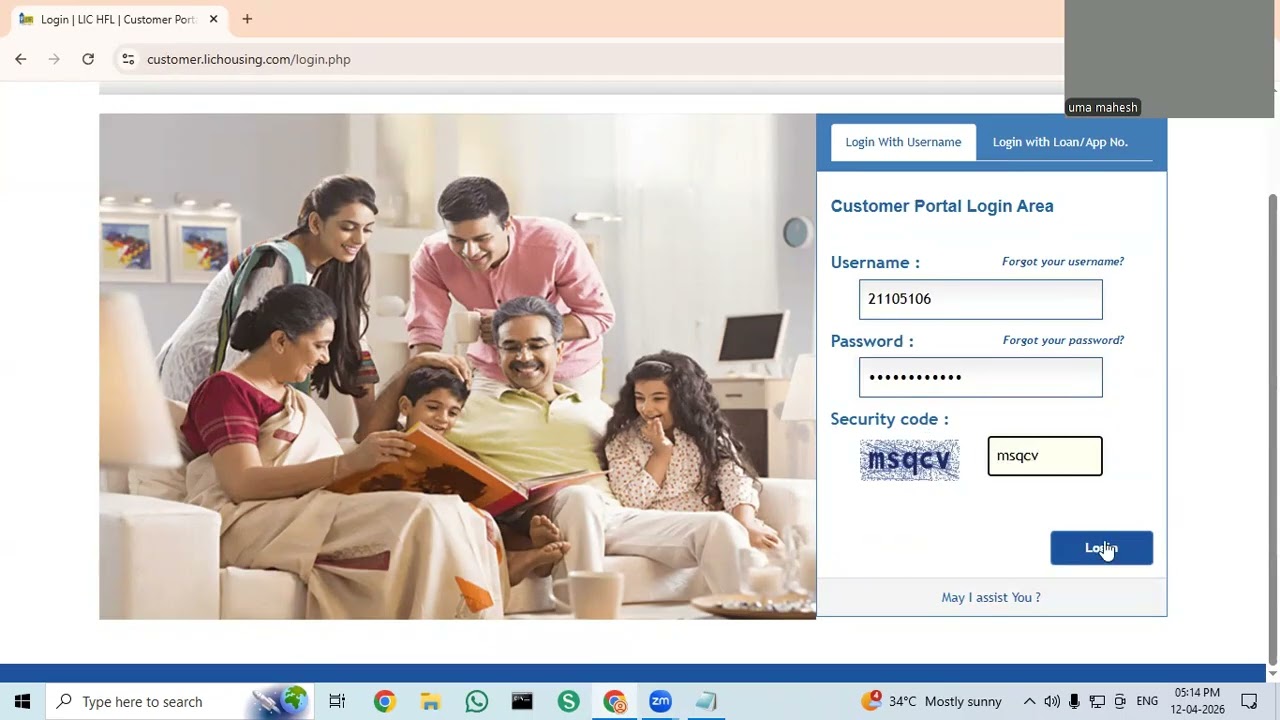Viewport: 1280px width, 720px height.
Task: Click the browser address bar URL
Action: 249,59
